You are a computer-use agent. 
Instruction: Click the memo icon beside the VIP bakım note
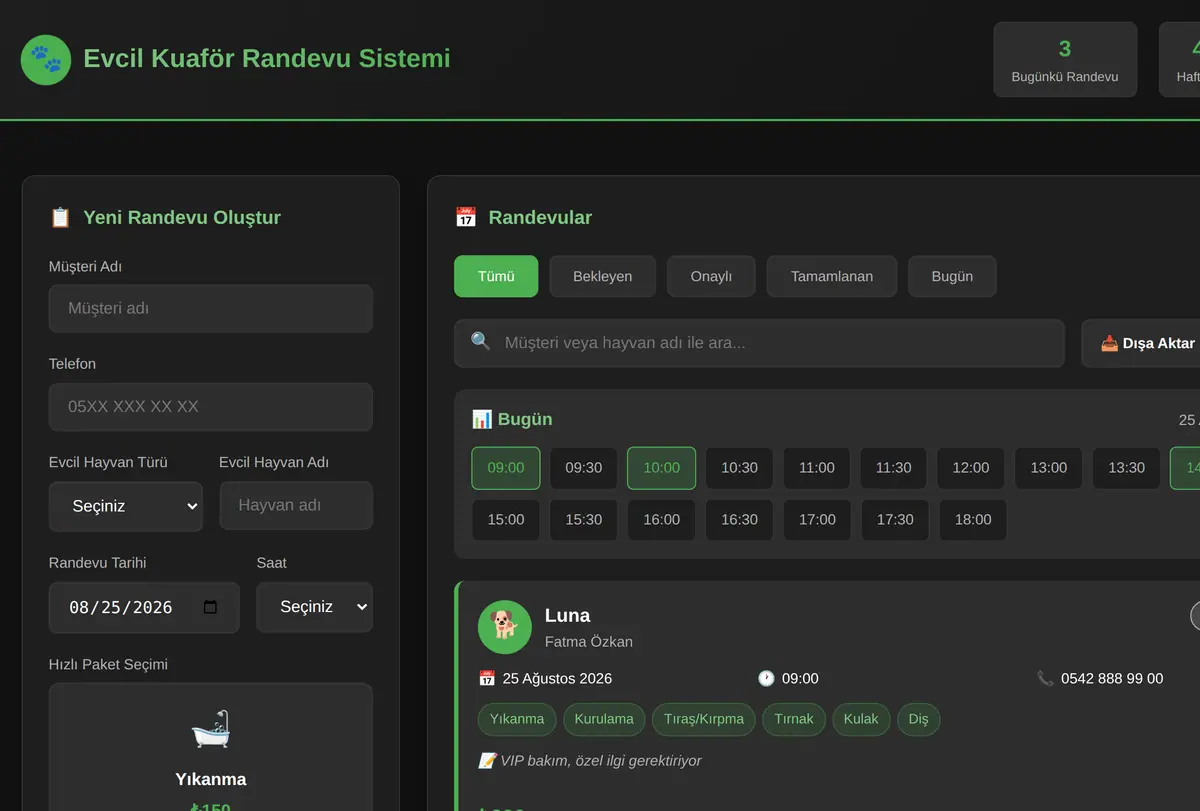point(487,761)
